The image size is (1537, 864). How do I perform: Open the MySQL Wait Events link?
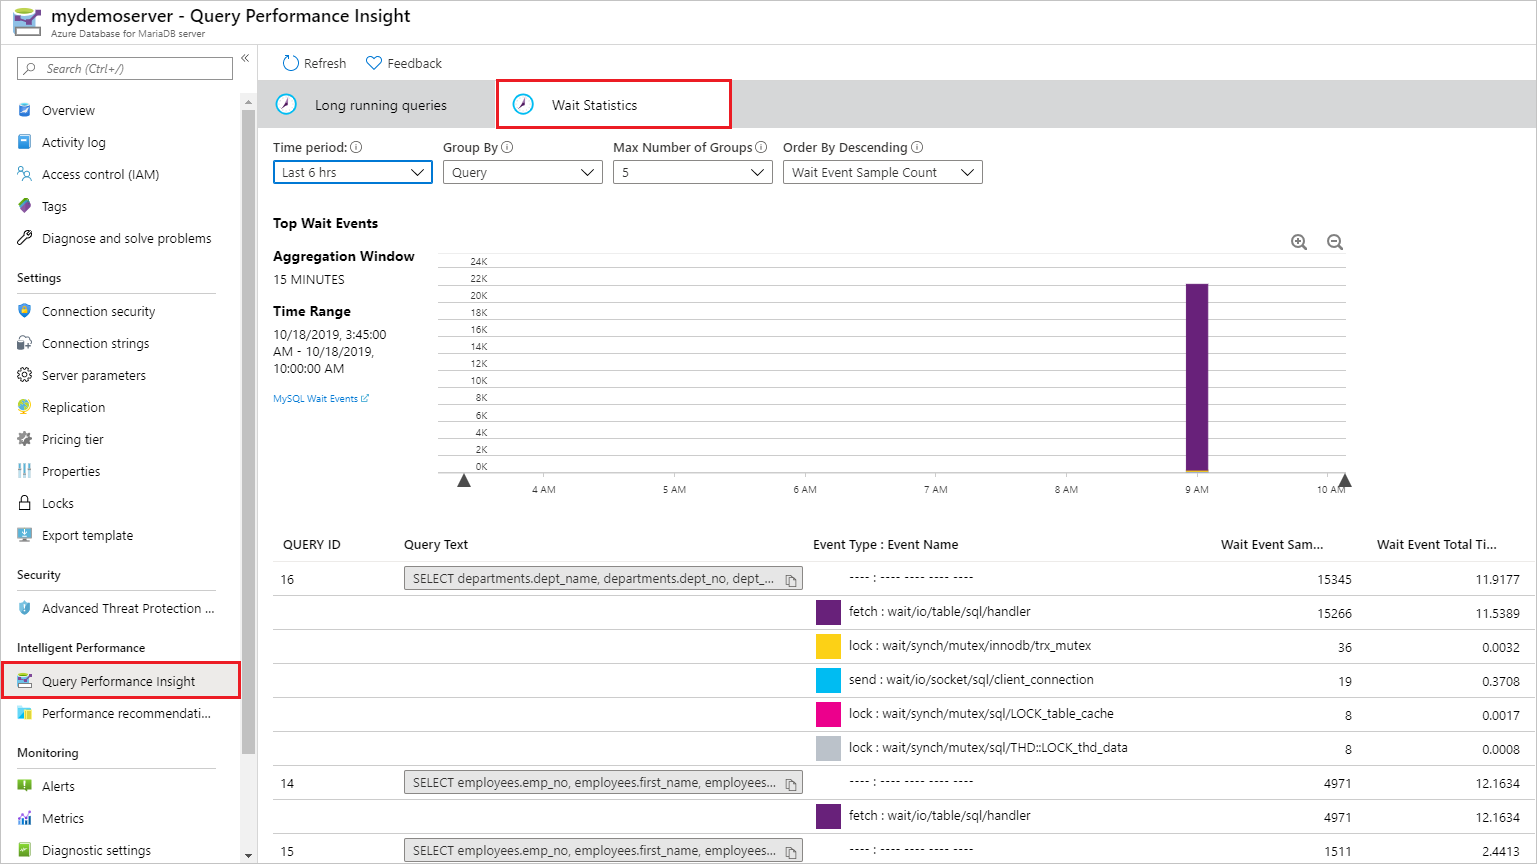click(321, 398)
